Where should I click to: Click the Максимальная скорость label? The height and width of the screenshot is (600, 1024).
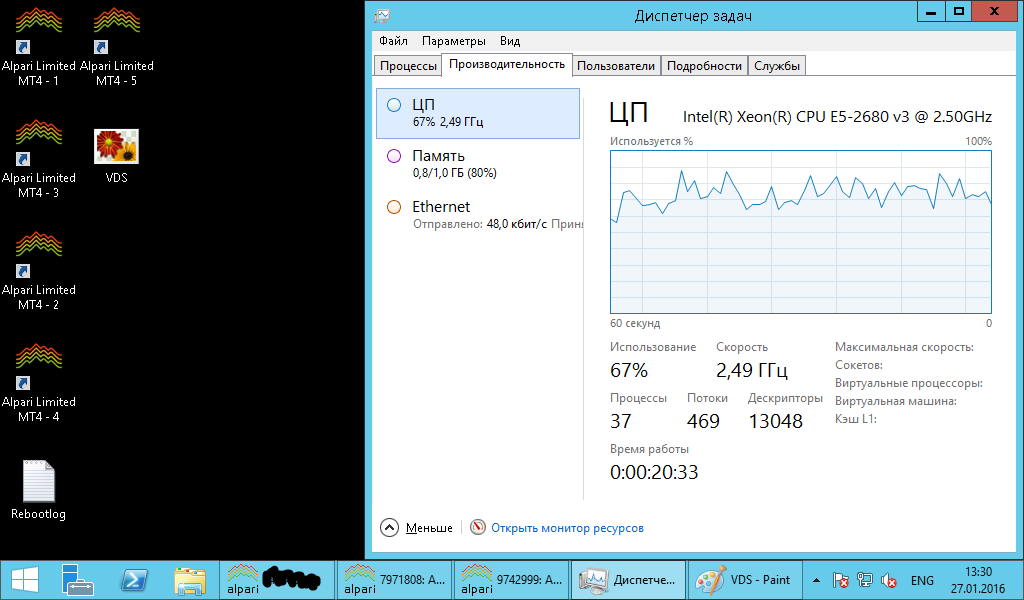click(x=904, y=347)
